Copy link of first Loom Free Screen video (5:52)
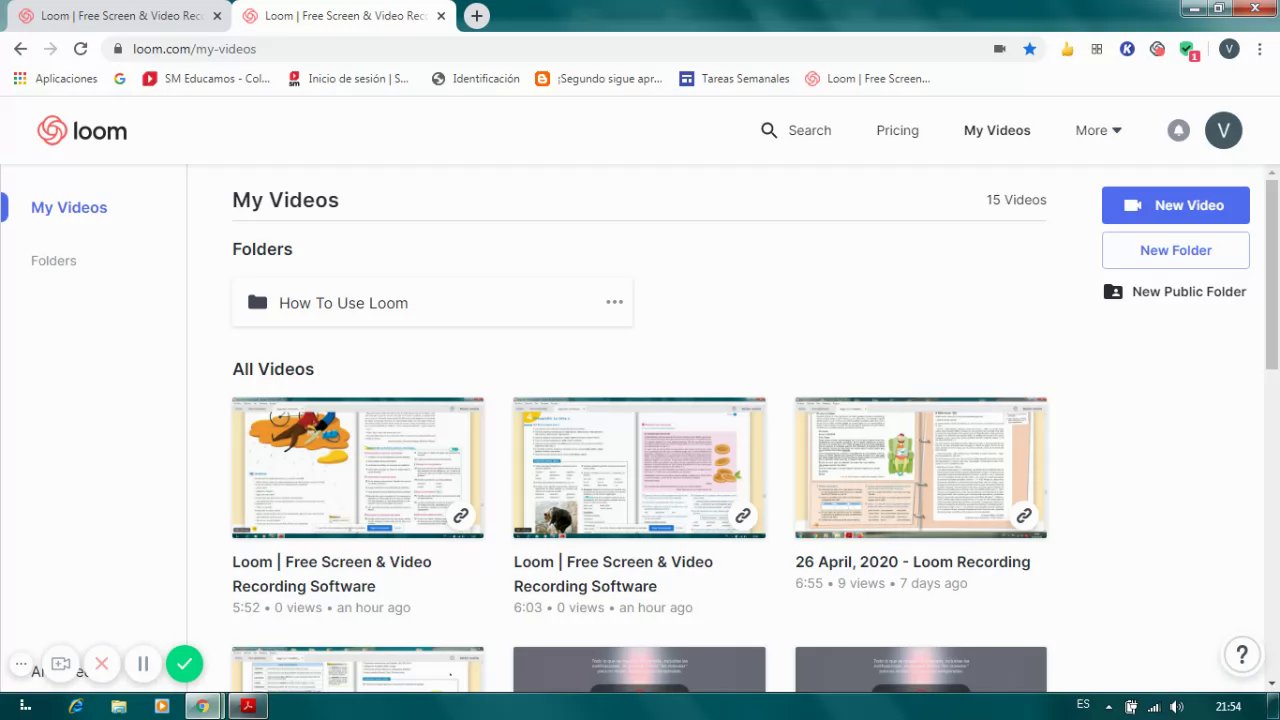This screenshot has height=720, width=1280. coord(461,516)
